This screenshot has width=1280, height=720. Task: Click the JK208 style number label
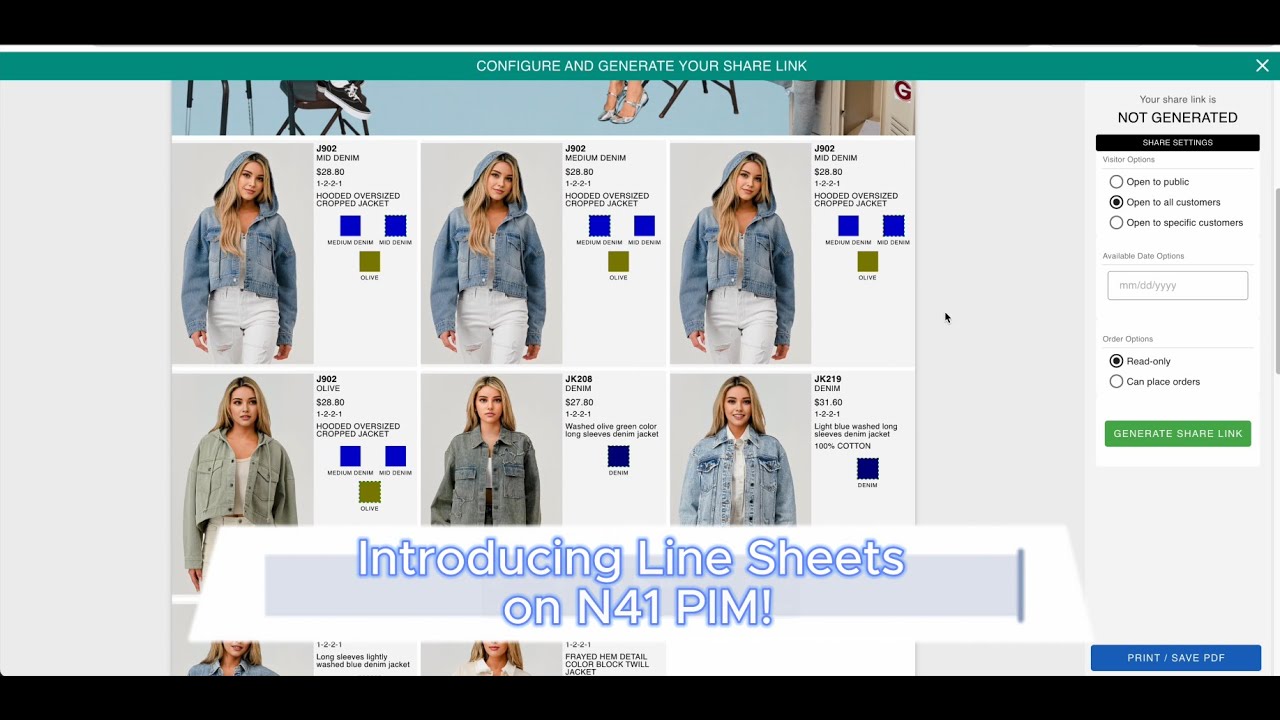[x=579, y=379]
